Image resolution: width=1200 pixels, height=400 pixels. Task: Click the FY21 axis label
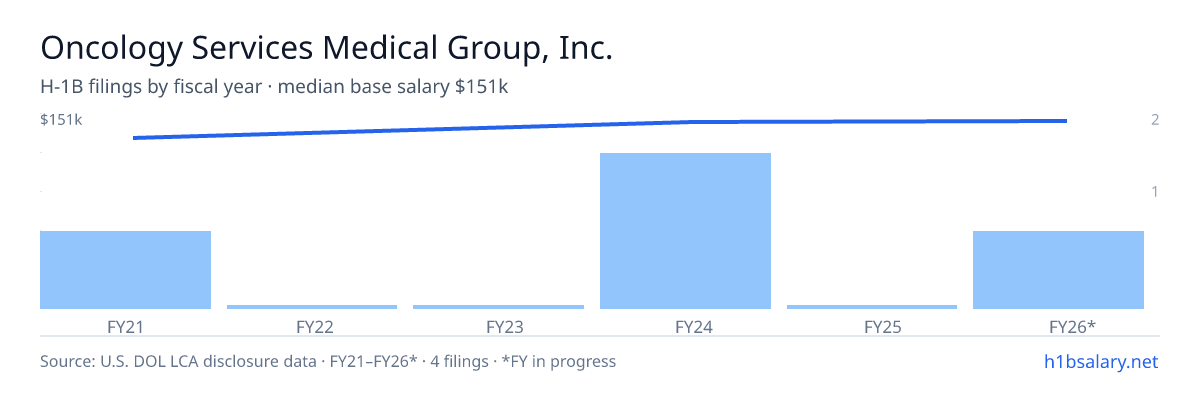point(125,326)
